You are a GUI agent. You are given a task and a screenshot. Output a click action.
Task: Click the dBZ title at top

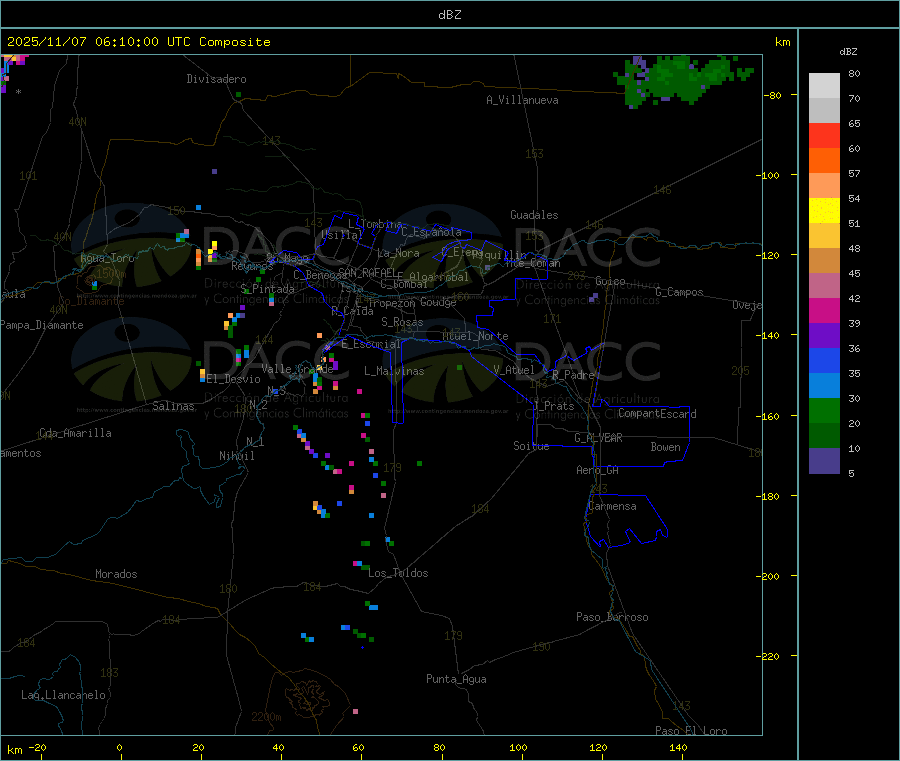(x=449, y=15)
